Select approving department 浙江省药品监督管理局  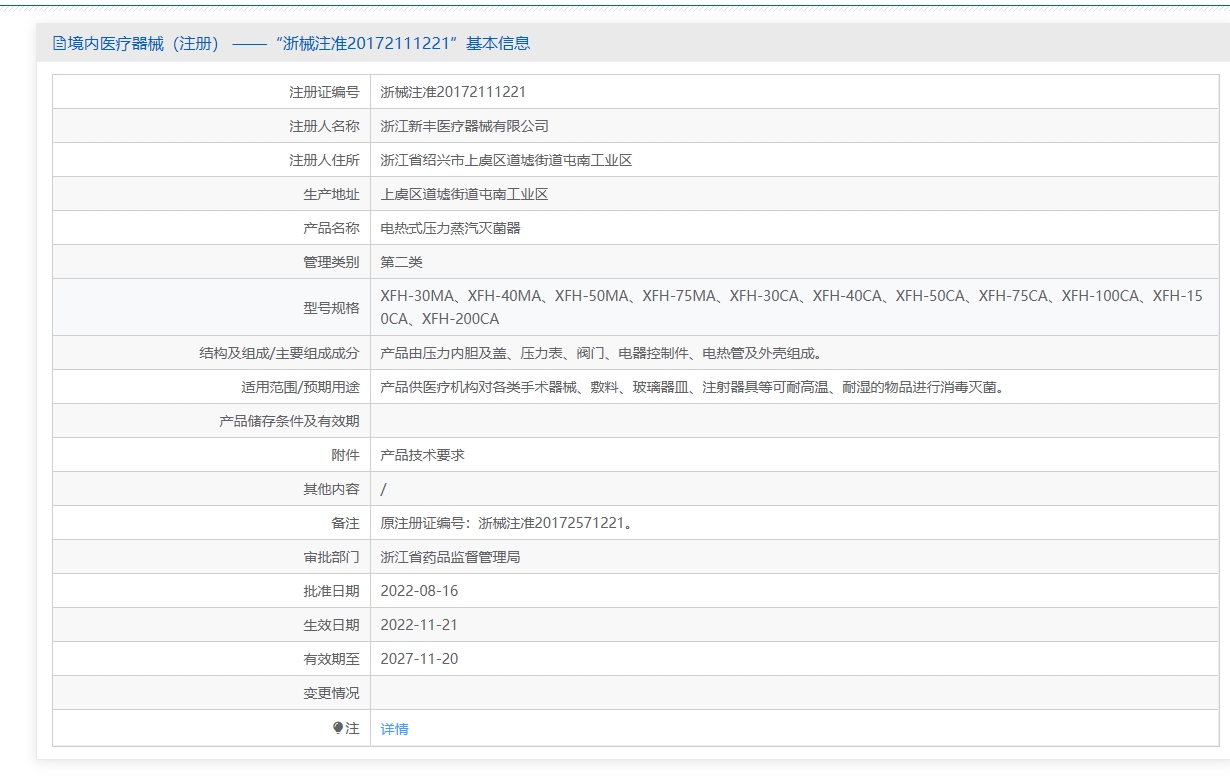pyautogui.click(x=450, y=557)
